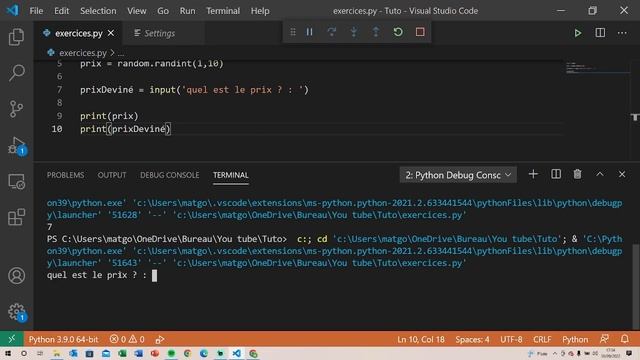Close the terminal panel
This screenshot has width=640, height=360.
coord(622,174)
